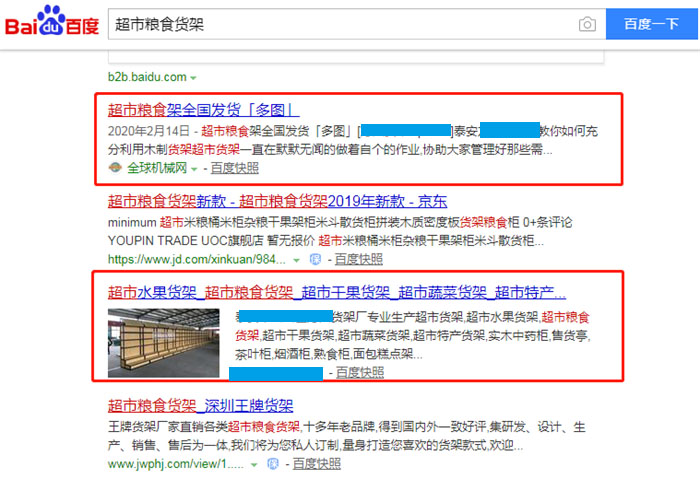Click the 百度一下 search button
This screenshot has width=700, height=479.
pos(651,24)
